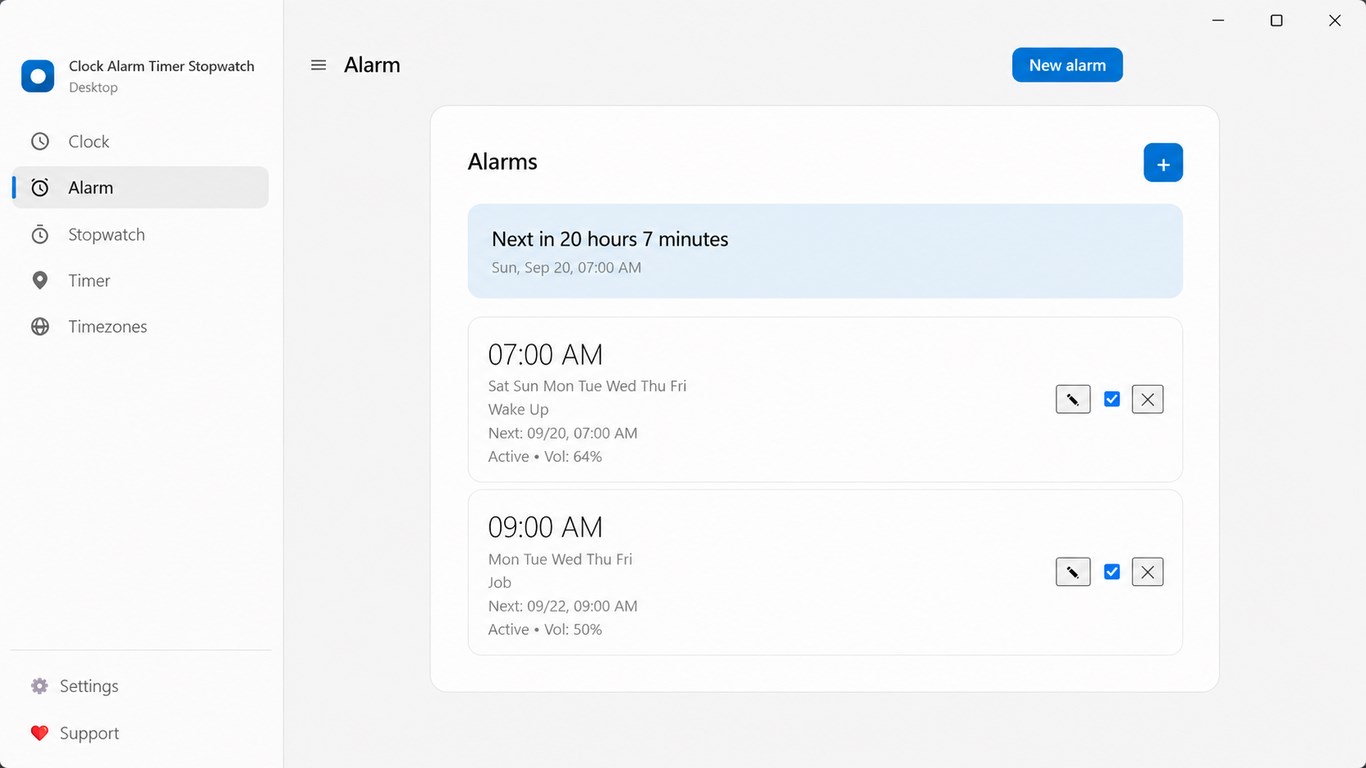Click the 'Job' alarm label
The image size is (1366, 768).
500,583
